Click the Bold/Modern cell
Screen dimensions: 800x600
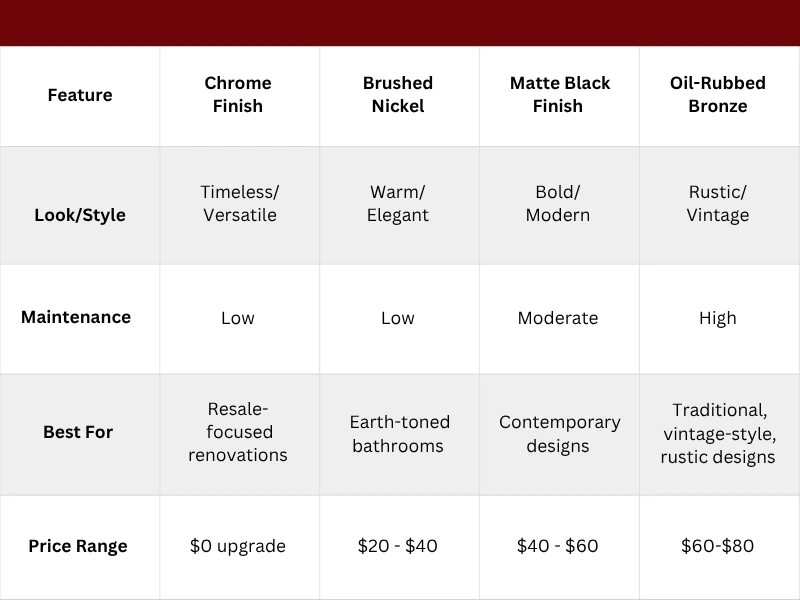(558, 203)
